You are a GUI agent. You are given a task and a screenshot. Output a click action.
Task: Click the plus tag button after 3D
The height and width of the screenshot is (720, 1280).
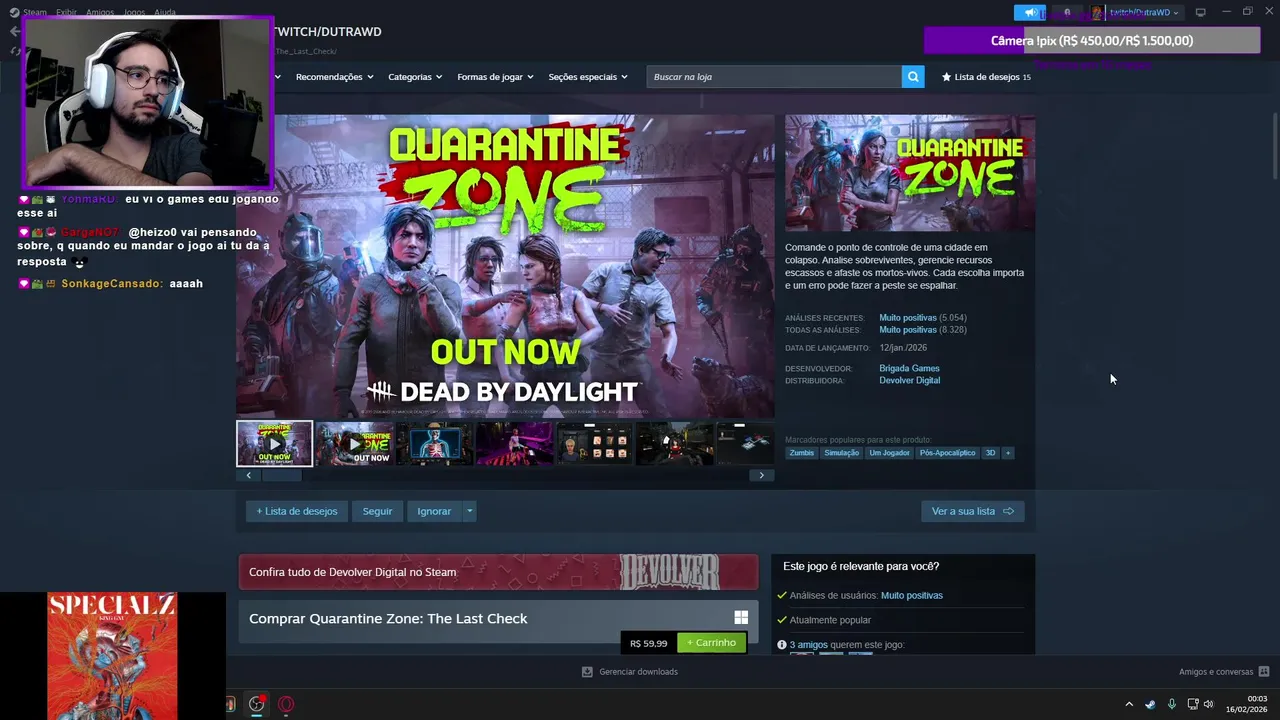pos(1008,453)
